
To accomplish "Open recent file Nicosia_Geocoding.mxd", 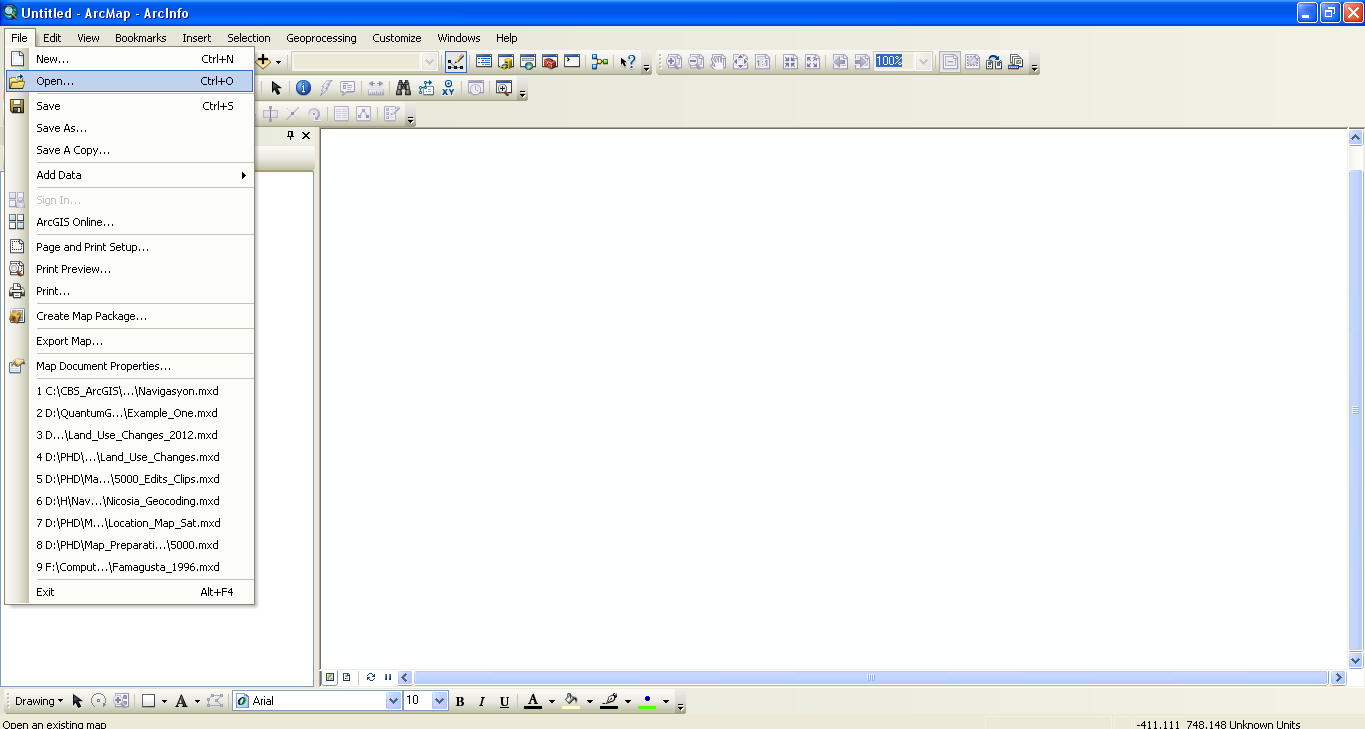I will 128,501.
